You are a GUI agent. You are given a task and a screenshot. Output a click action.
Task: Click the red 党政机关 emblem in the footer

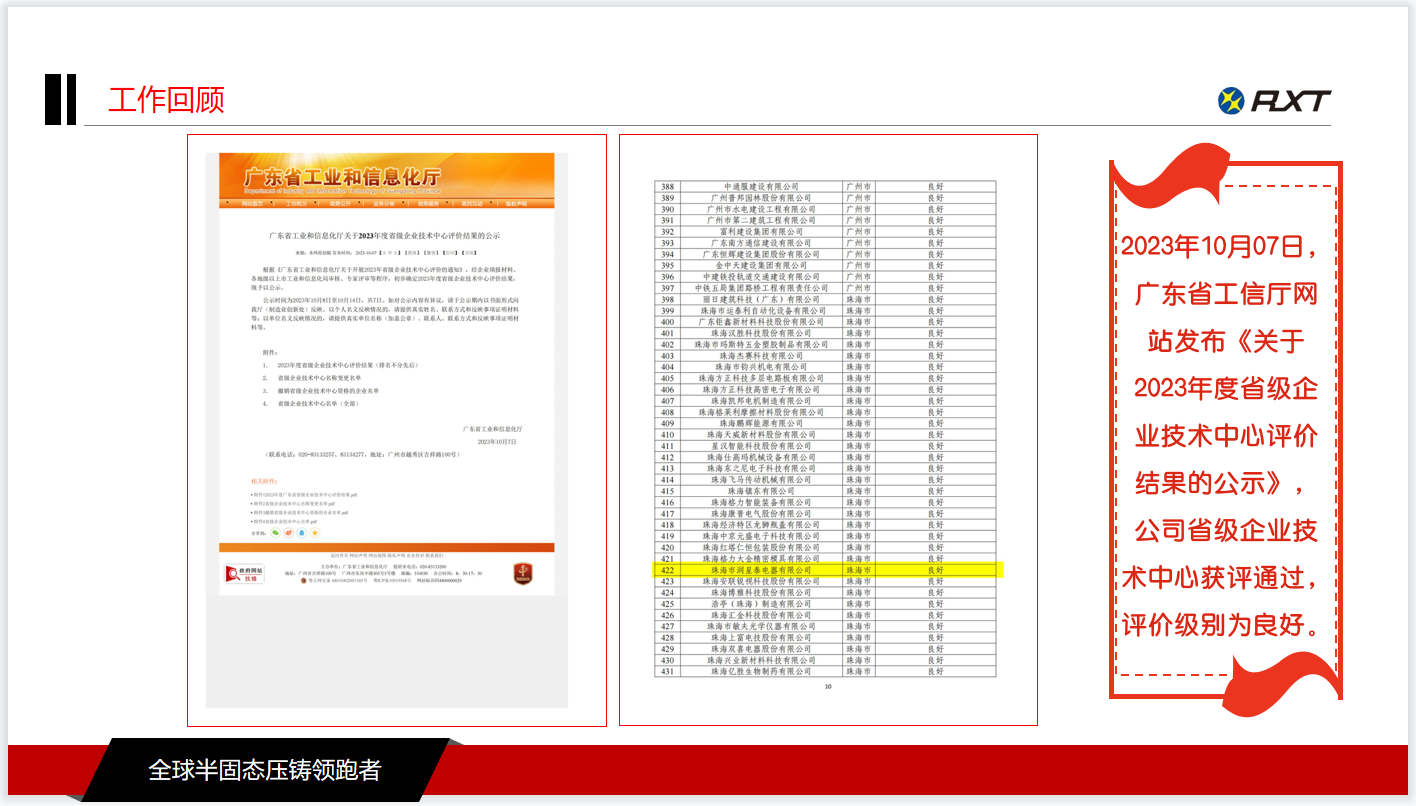click(x=521, y=573)
